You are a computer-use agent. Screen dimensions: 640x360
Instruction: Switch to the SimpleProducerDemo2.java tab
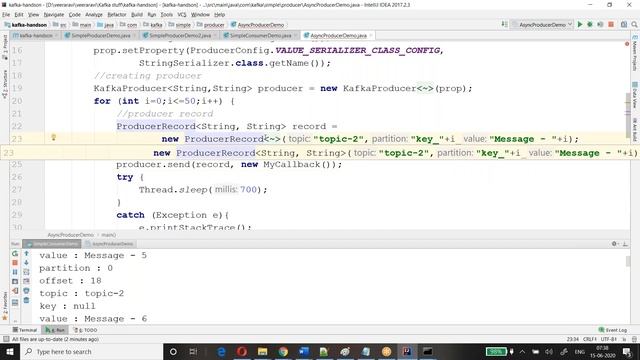180,36
